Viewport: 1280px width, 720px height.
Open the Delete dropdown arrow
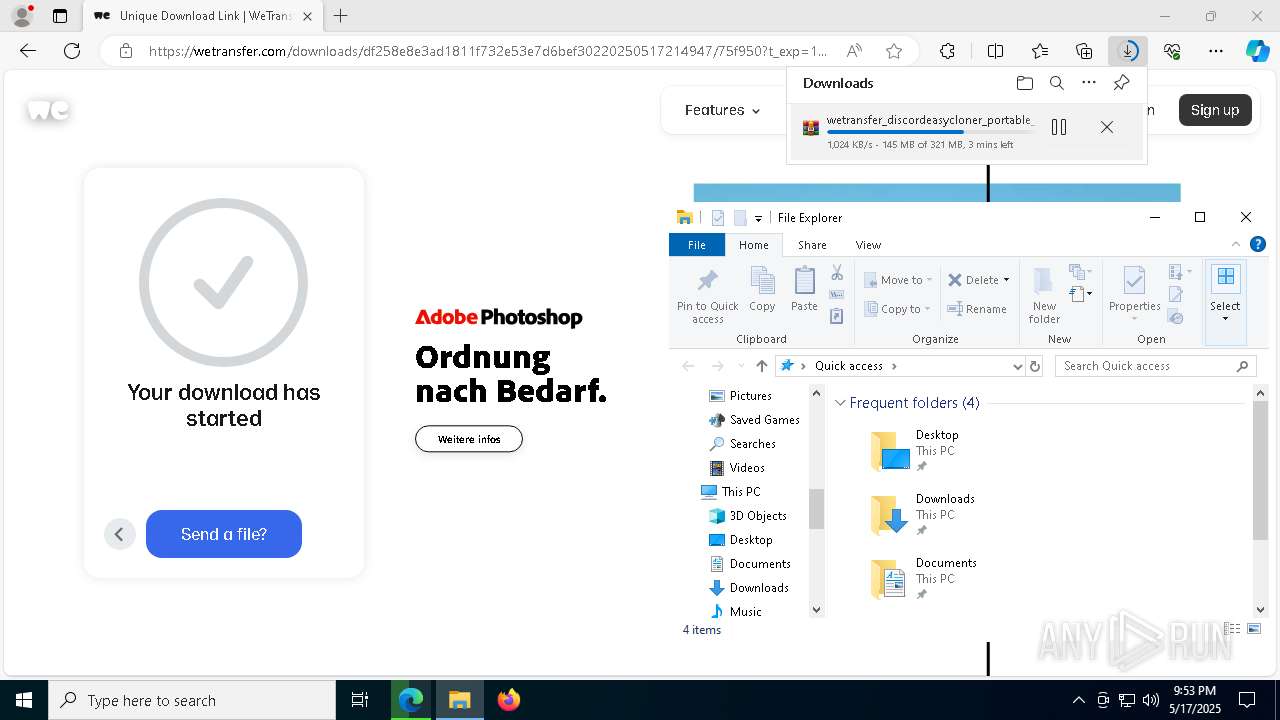click(1006, 280)
